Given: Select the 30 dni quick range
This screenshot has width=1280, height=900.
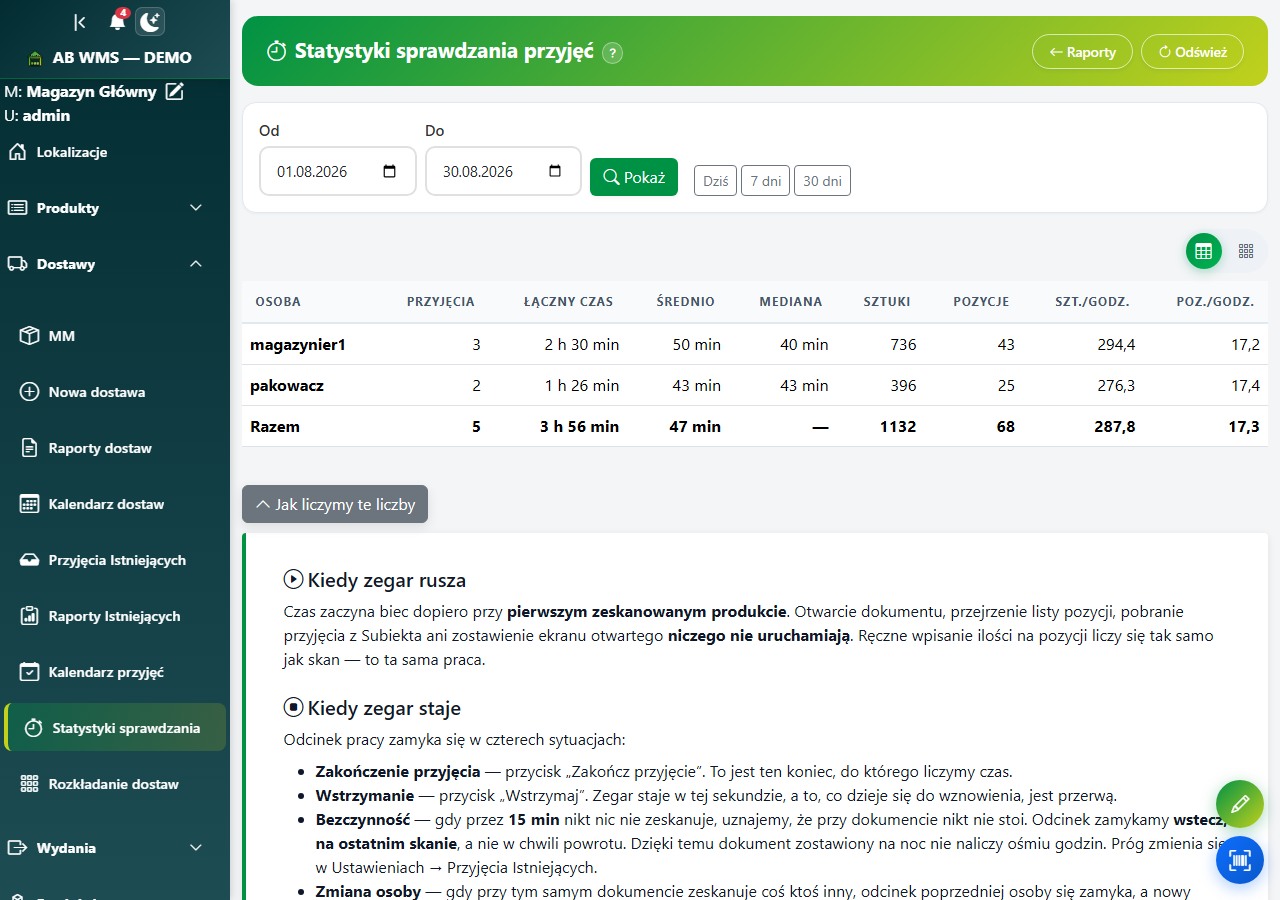Looking at the screenshot, I should (822, 181).
